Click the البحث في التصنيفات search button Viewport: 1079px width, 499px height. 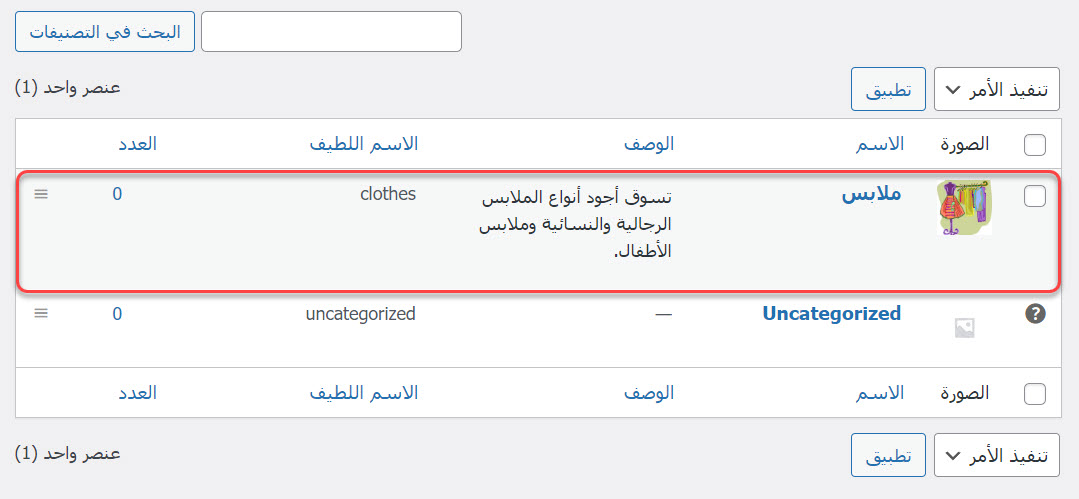coord(104,32)
